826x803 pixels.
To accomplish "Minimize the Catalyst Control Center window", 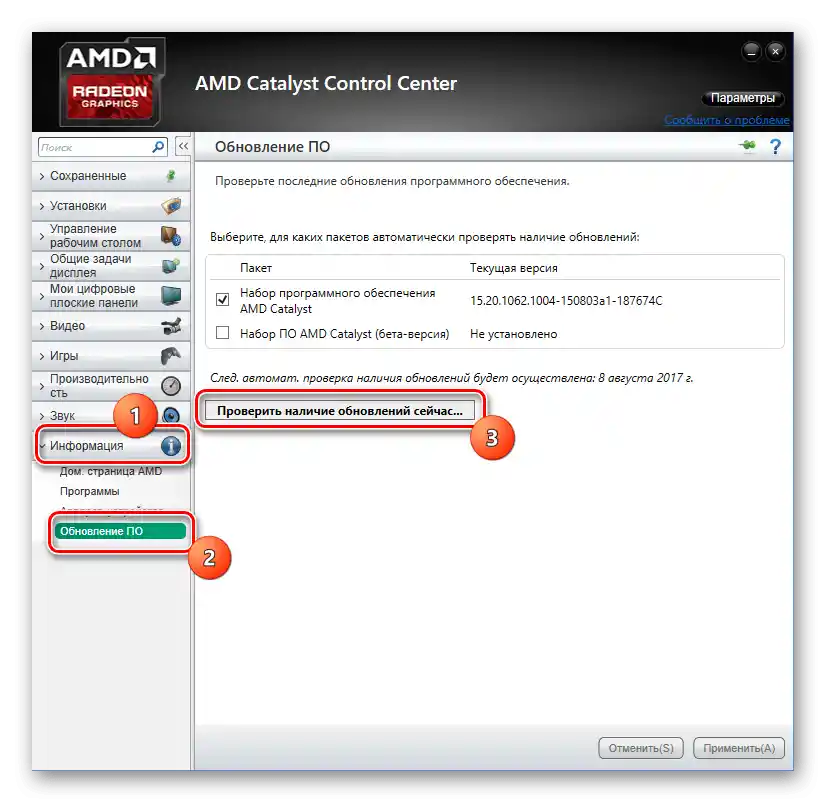I will [751, 52].
